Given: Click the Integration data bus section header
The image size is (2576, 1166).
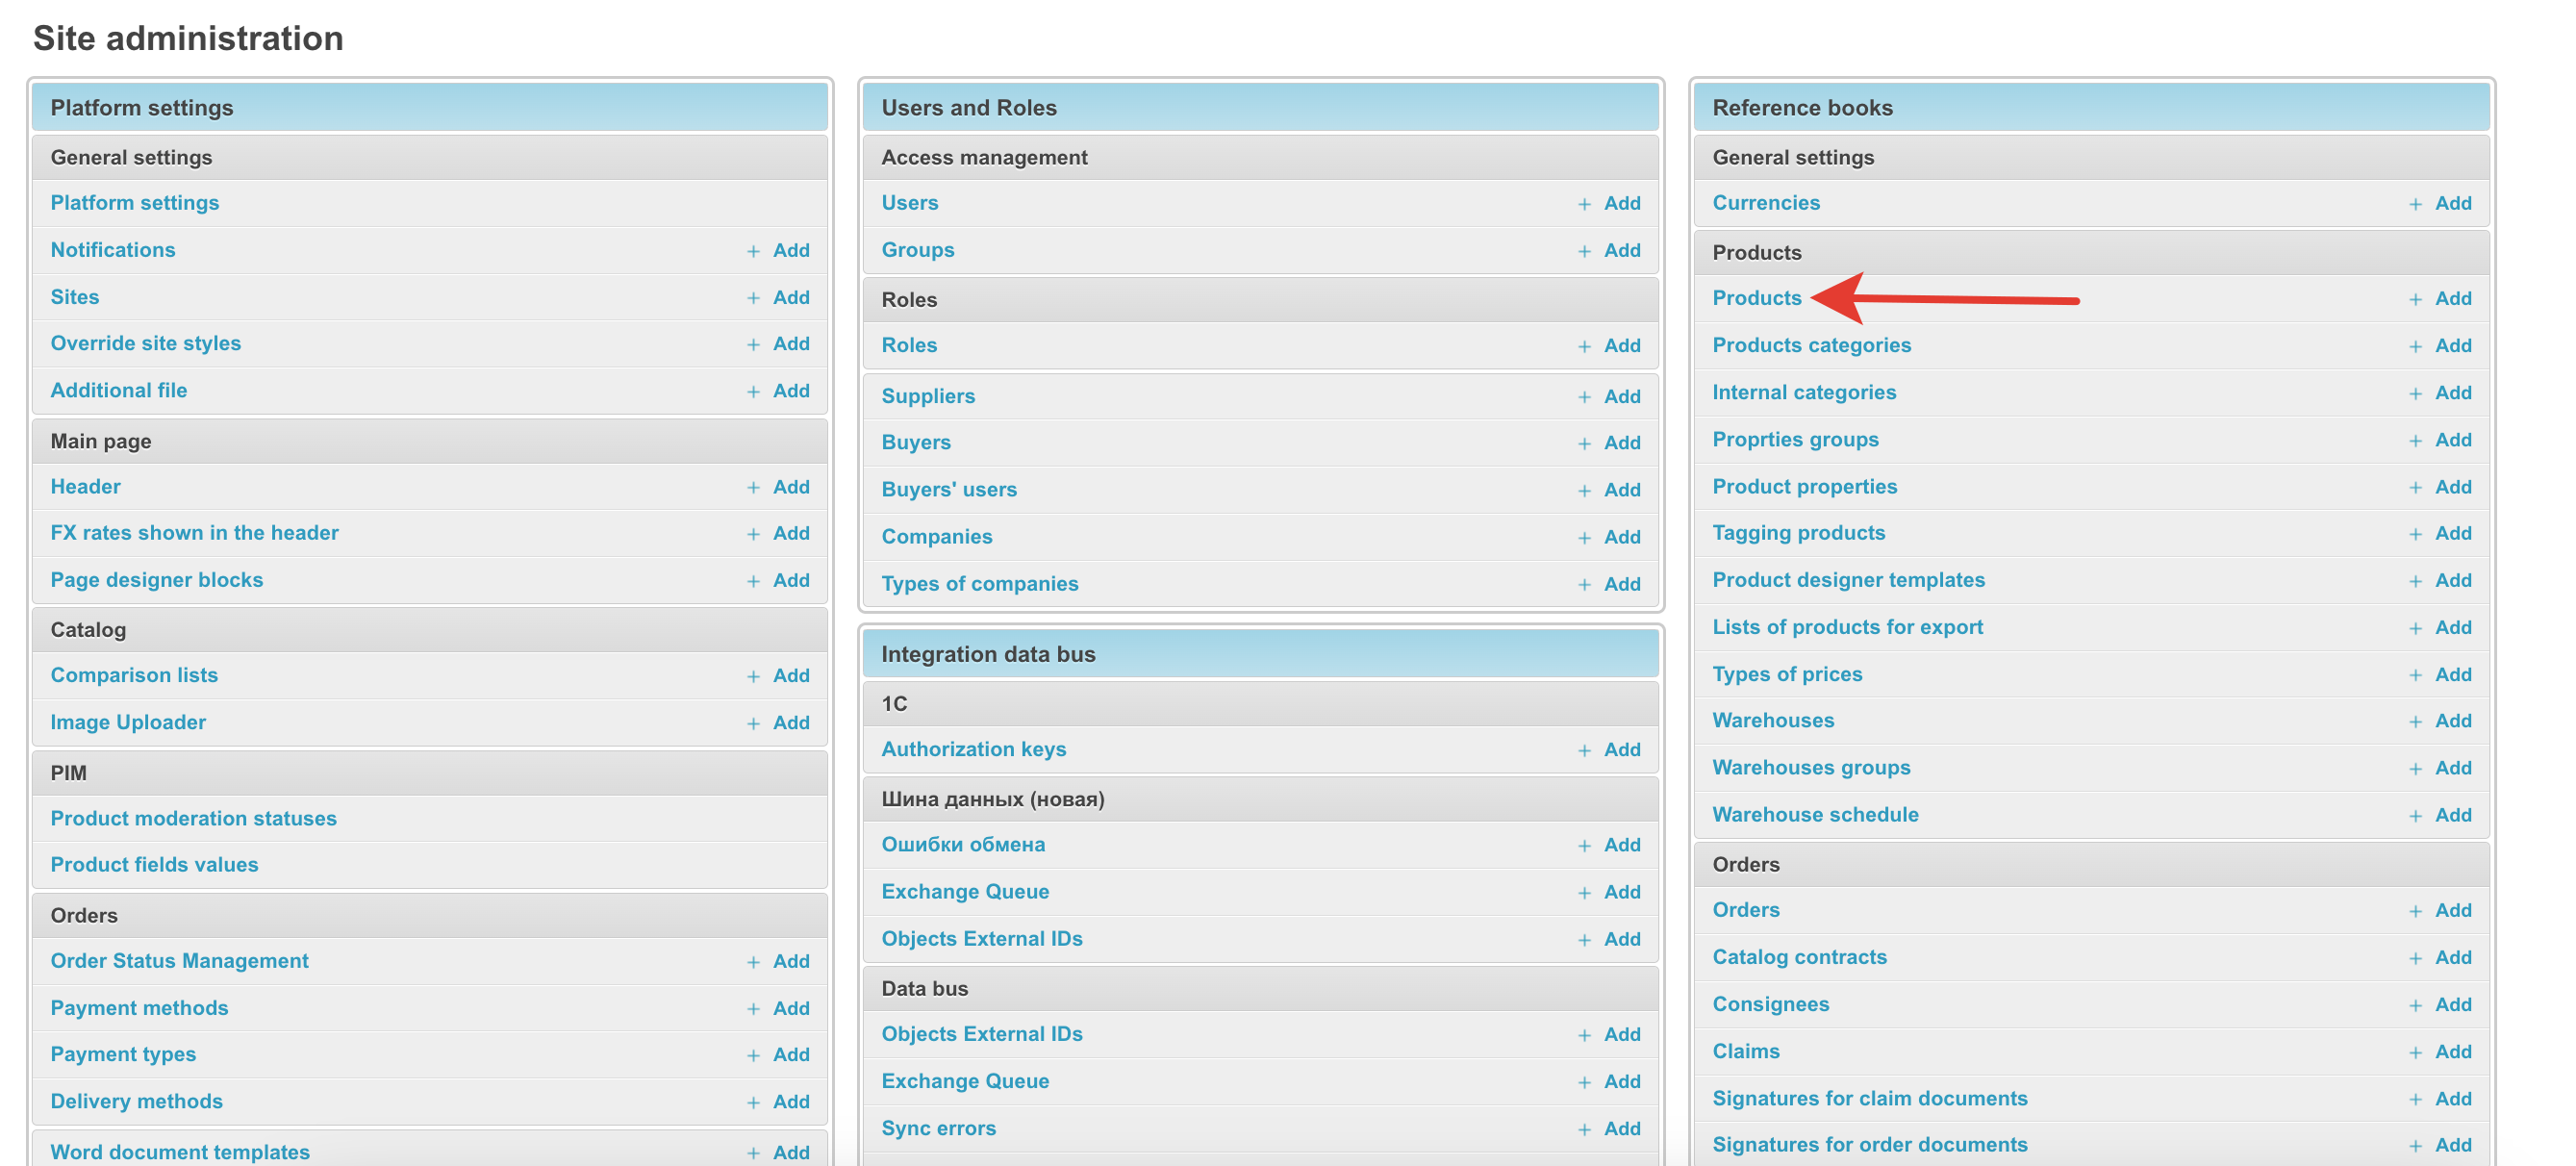Looking at the screenshot, I should pyautogui.click(x=988, y=654).
